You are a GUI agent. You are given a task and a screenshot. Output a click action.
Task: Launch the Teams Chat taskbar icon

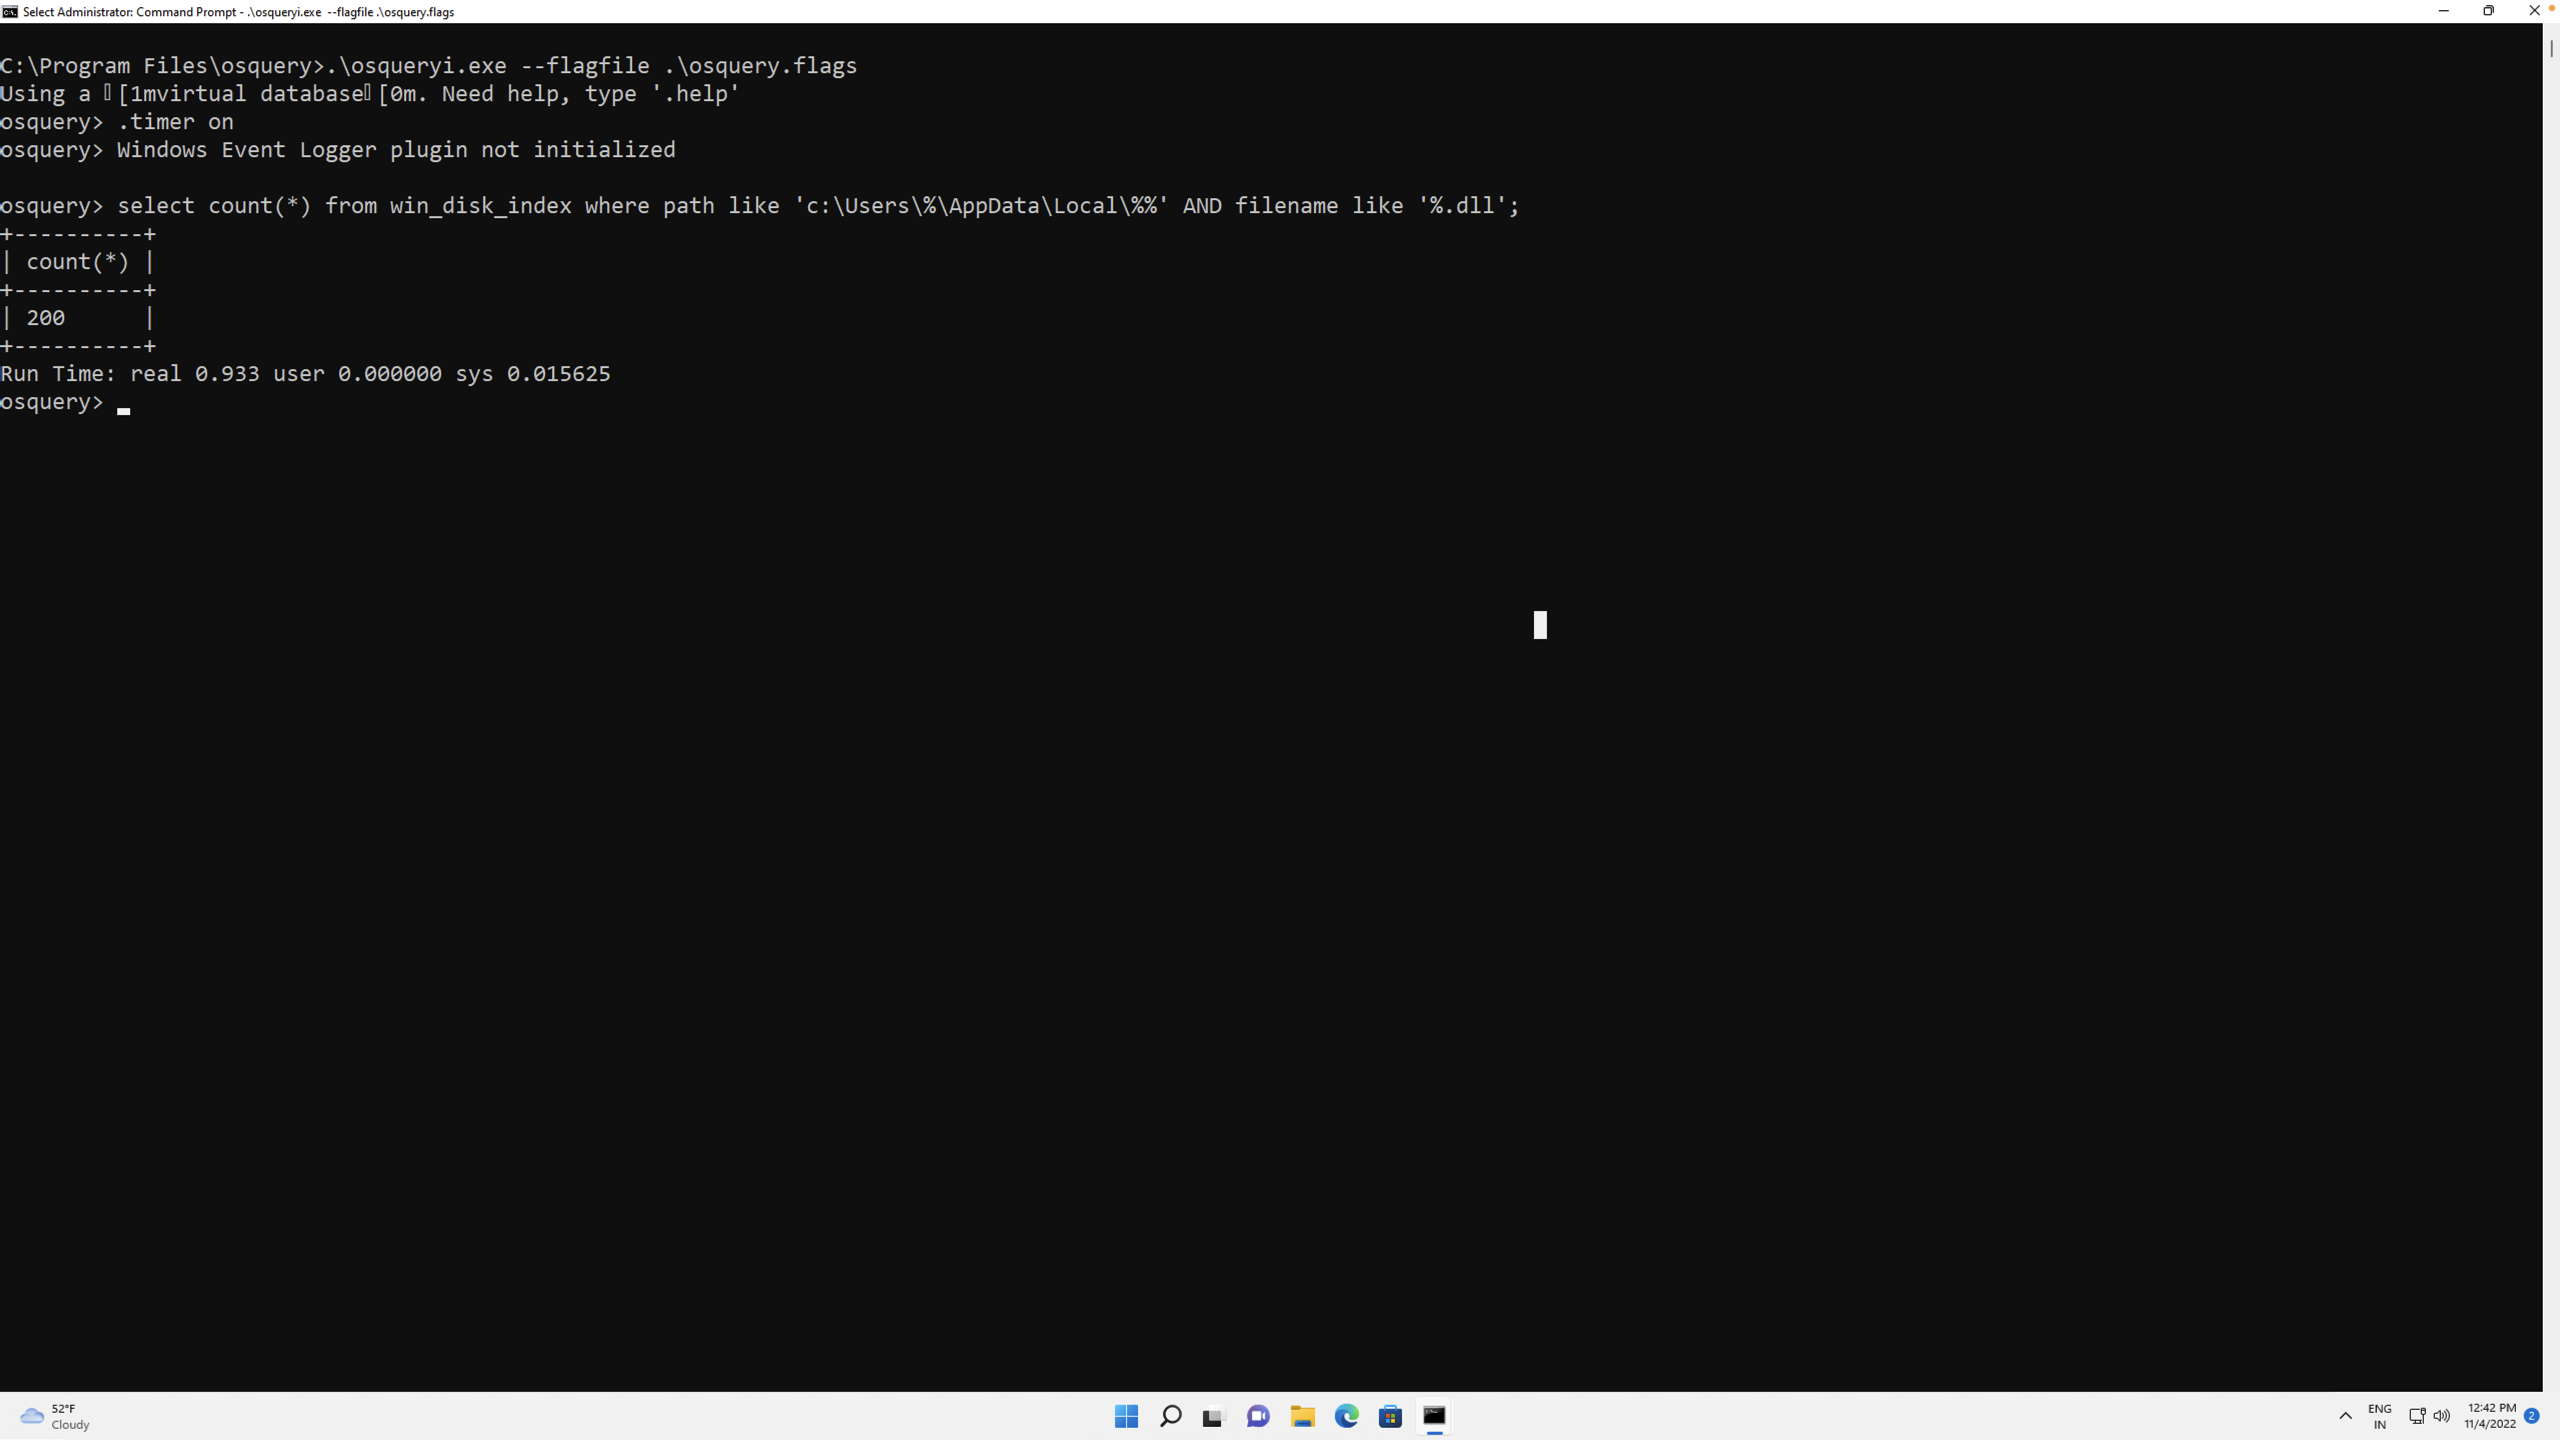click(1258, 1416)
